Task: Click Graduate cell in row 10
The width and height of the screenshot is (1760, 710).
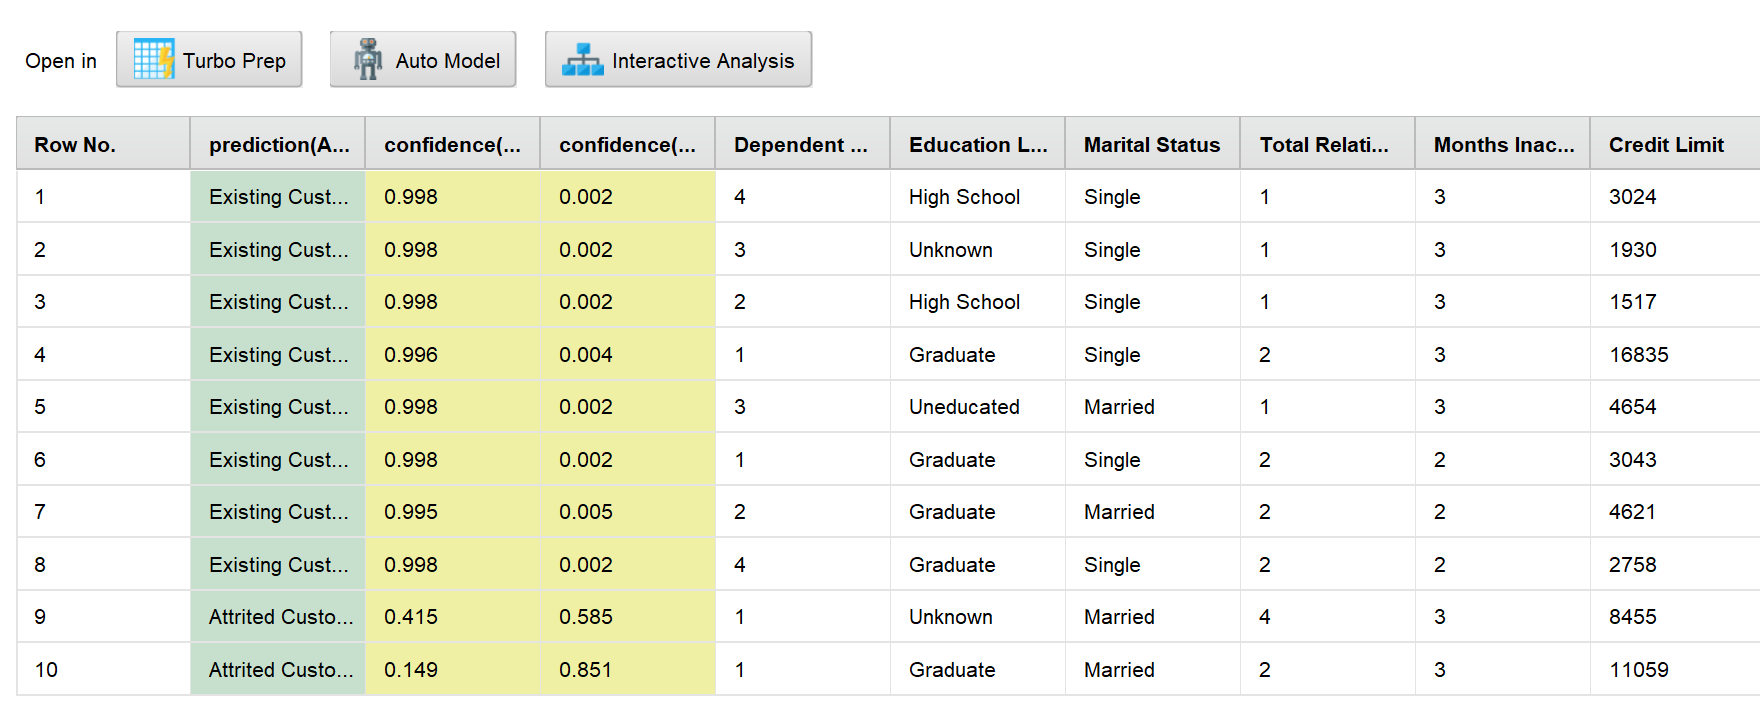Action: (x=978, y=669)
